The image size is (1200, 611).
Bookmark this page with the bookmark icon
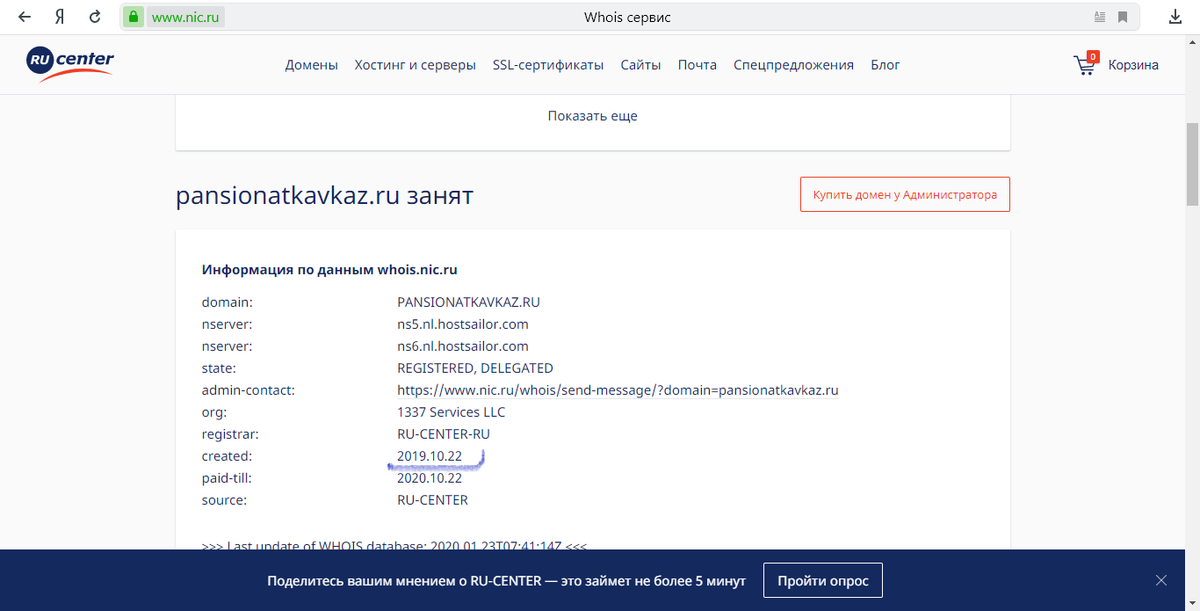(x=1124, y=17)
